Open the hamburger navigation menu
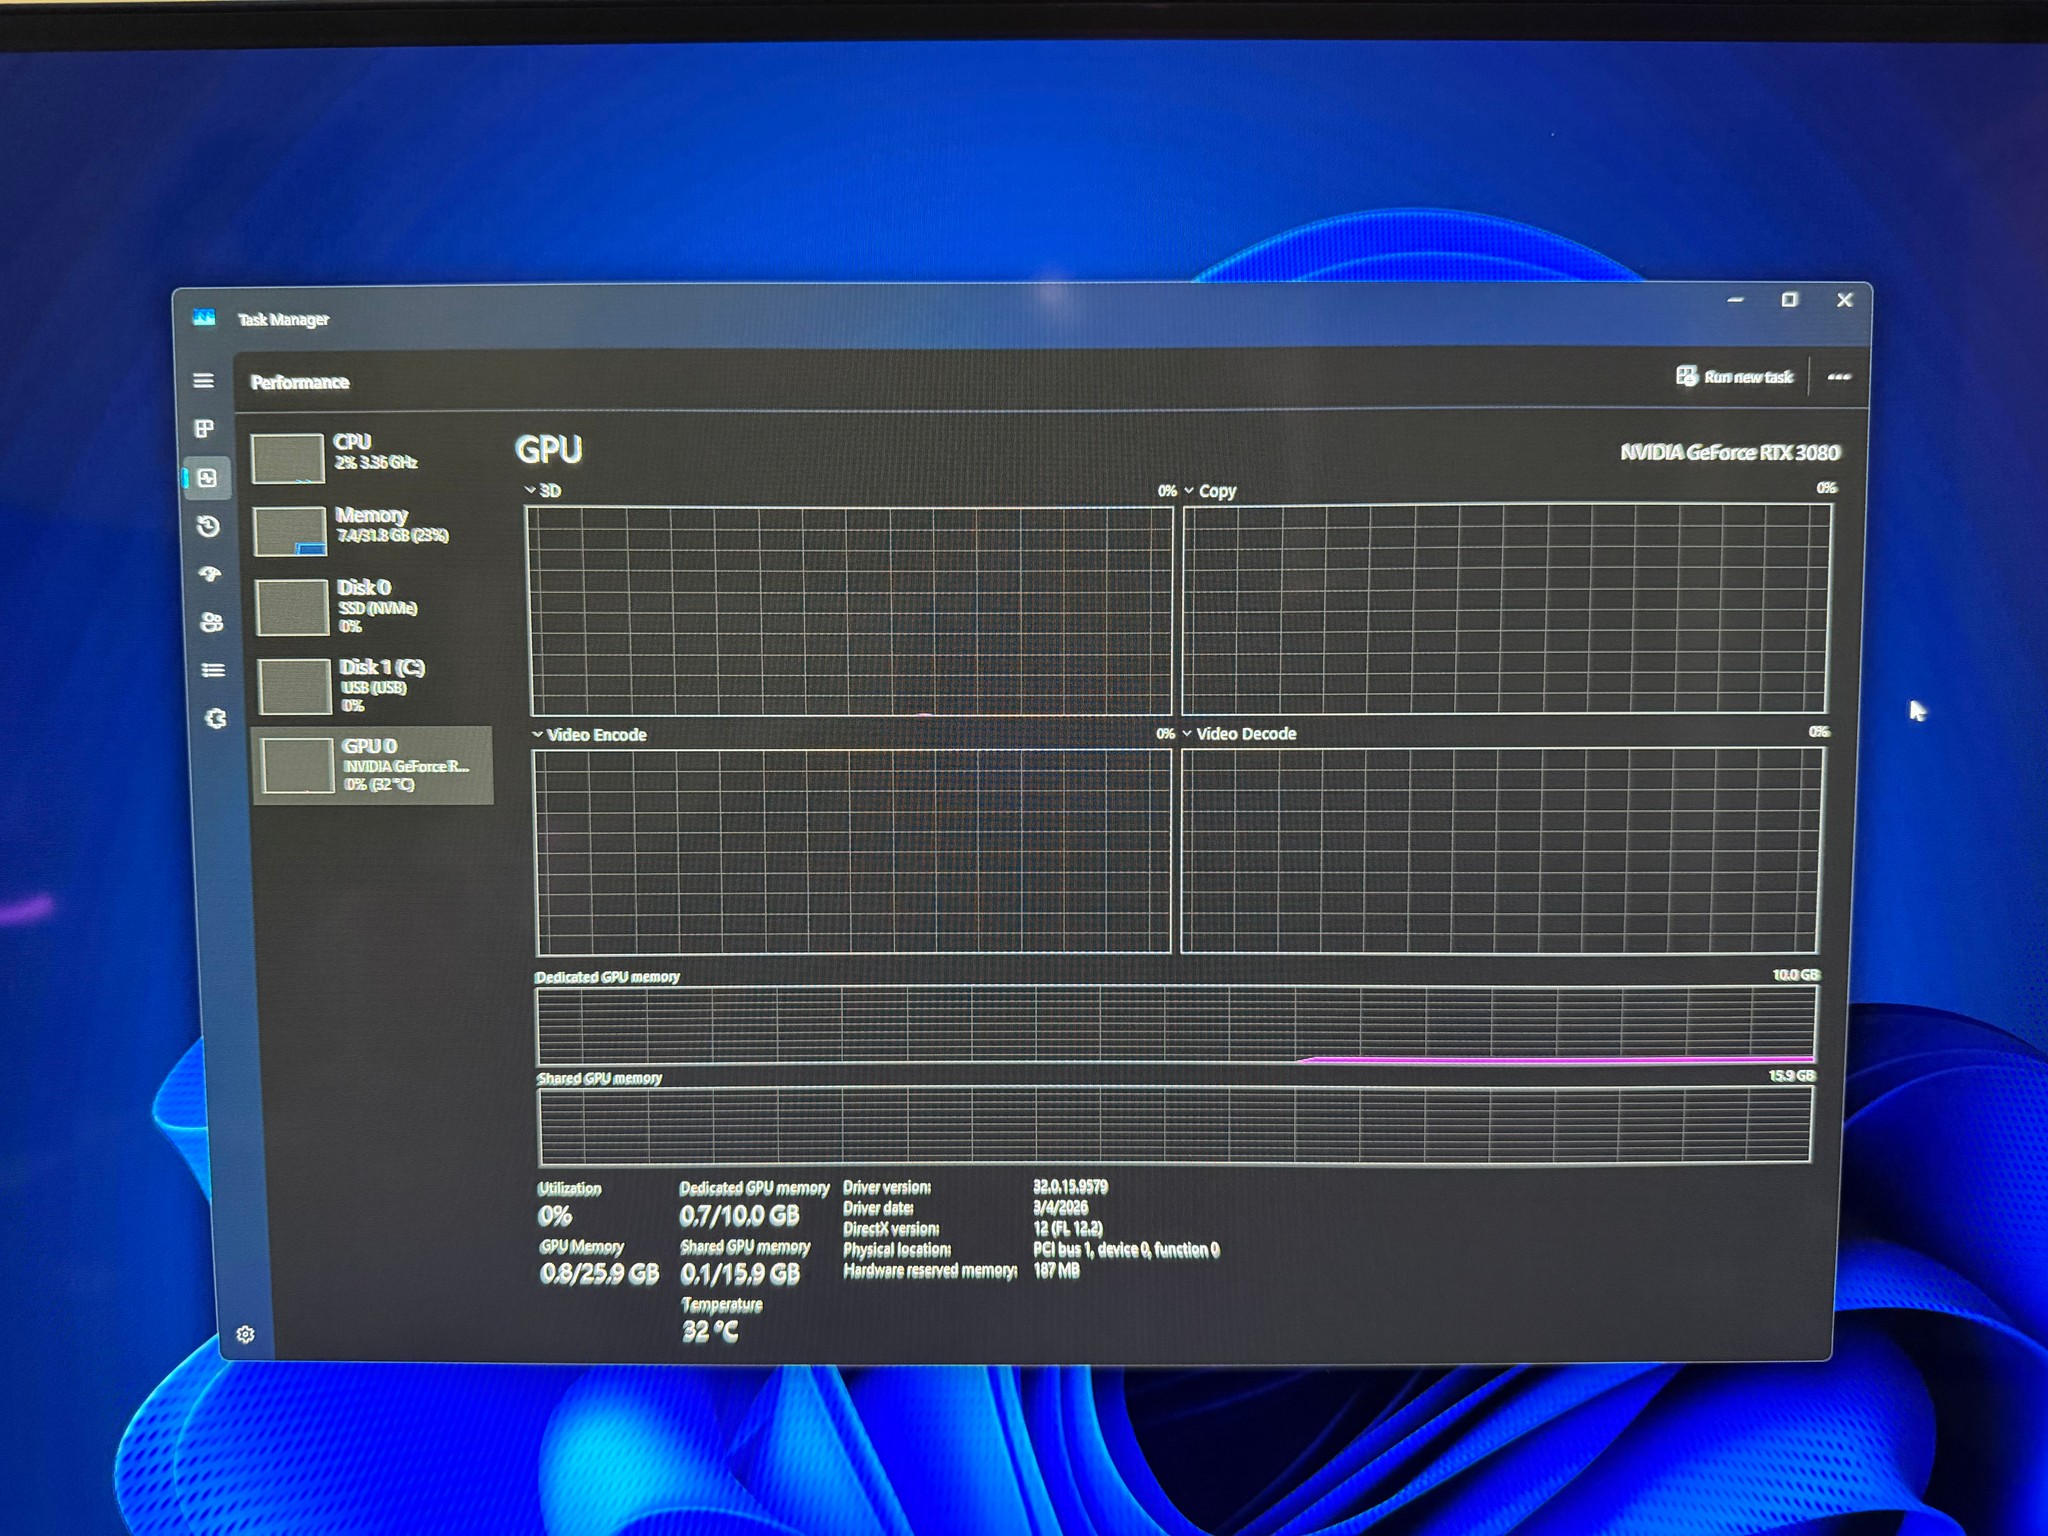 (203, 381)
